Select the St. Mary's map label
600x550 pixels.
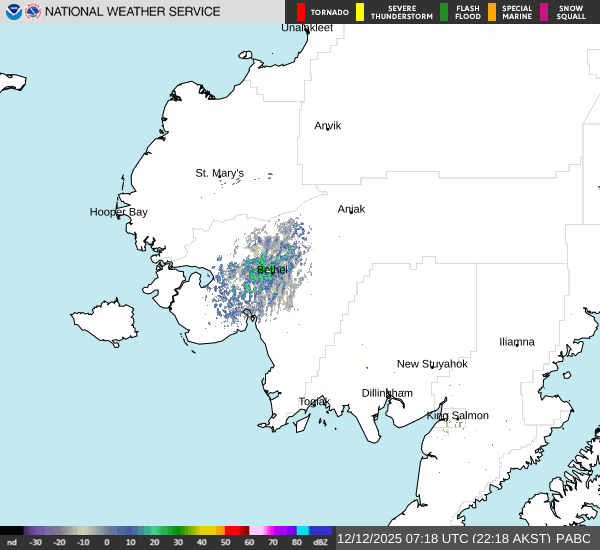(x=219, y=173)
